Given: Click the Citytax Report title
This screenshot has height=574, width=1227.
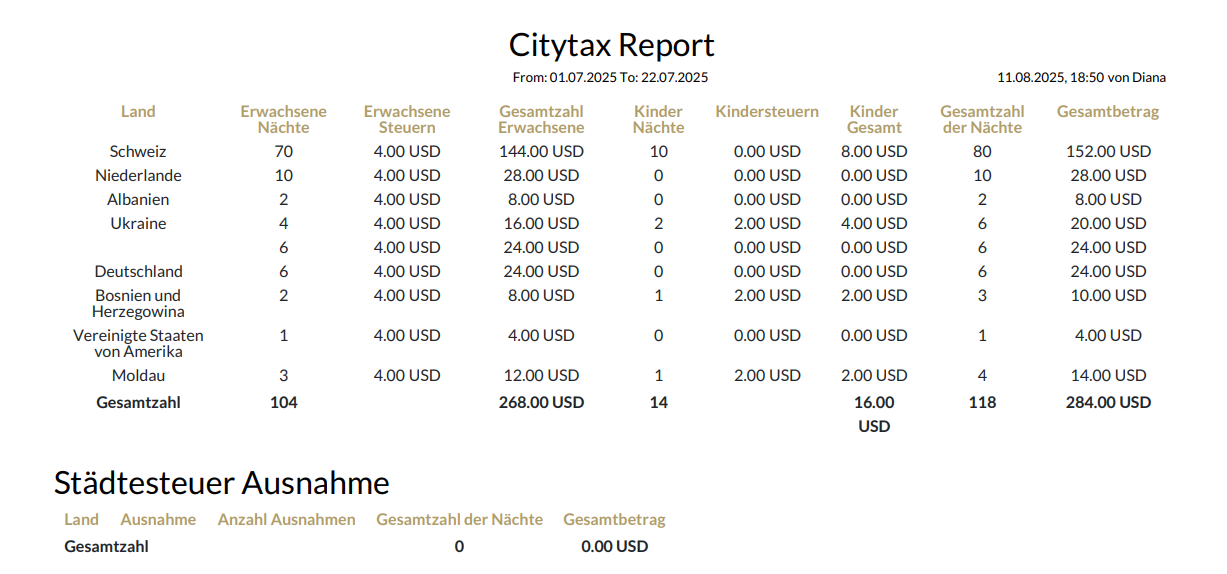Looking at the screenshot, I should [611, 45].
